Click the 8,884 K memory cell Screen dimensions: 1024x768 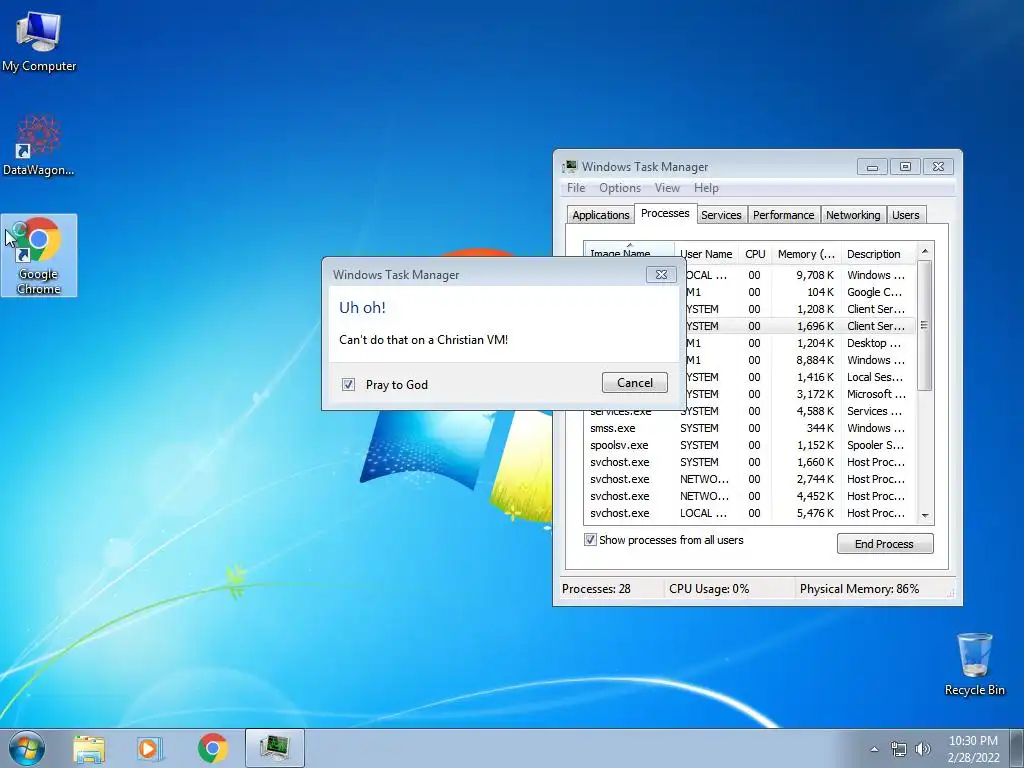point(815,360)
